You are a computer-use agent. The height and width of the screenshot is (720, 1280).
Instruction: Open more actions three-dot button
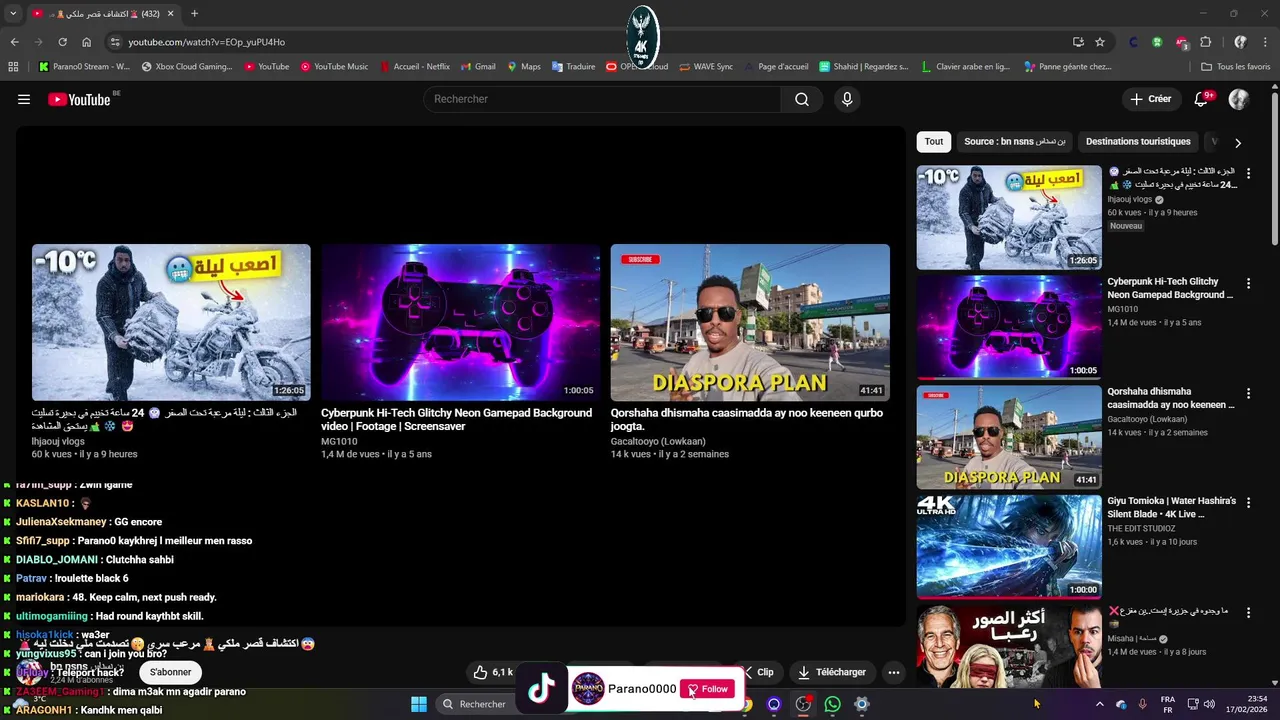tap(894, 672)
